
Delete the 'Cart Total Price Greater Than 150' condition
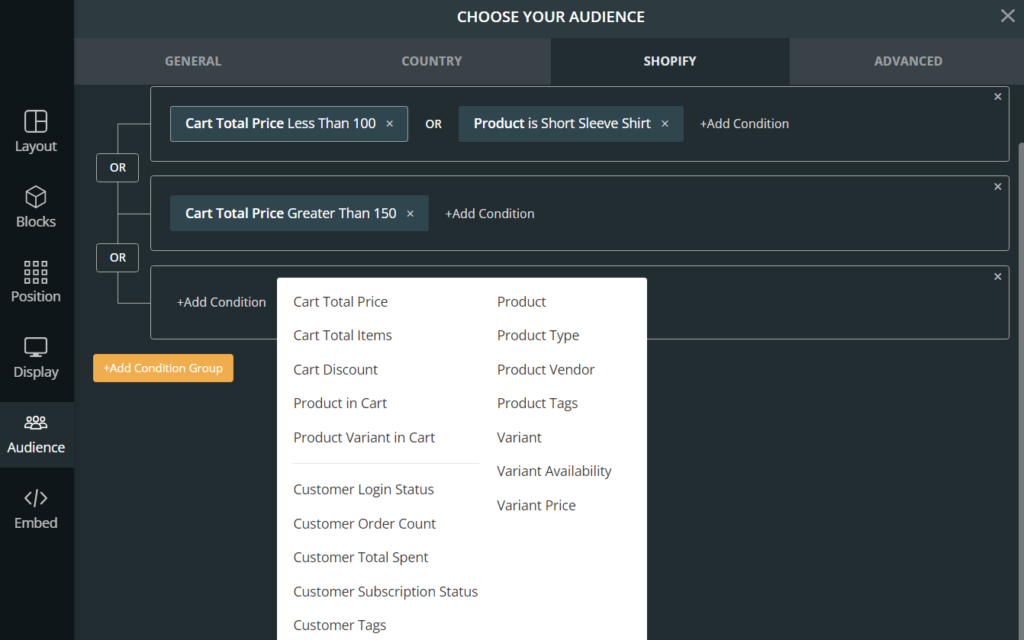(x=410, y=213)
